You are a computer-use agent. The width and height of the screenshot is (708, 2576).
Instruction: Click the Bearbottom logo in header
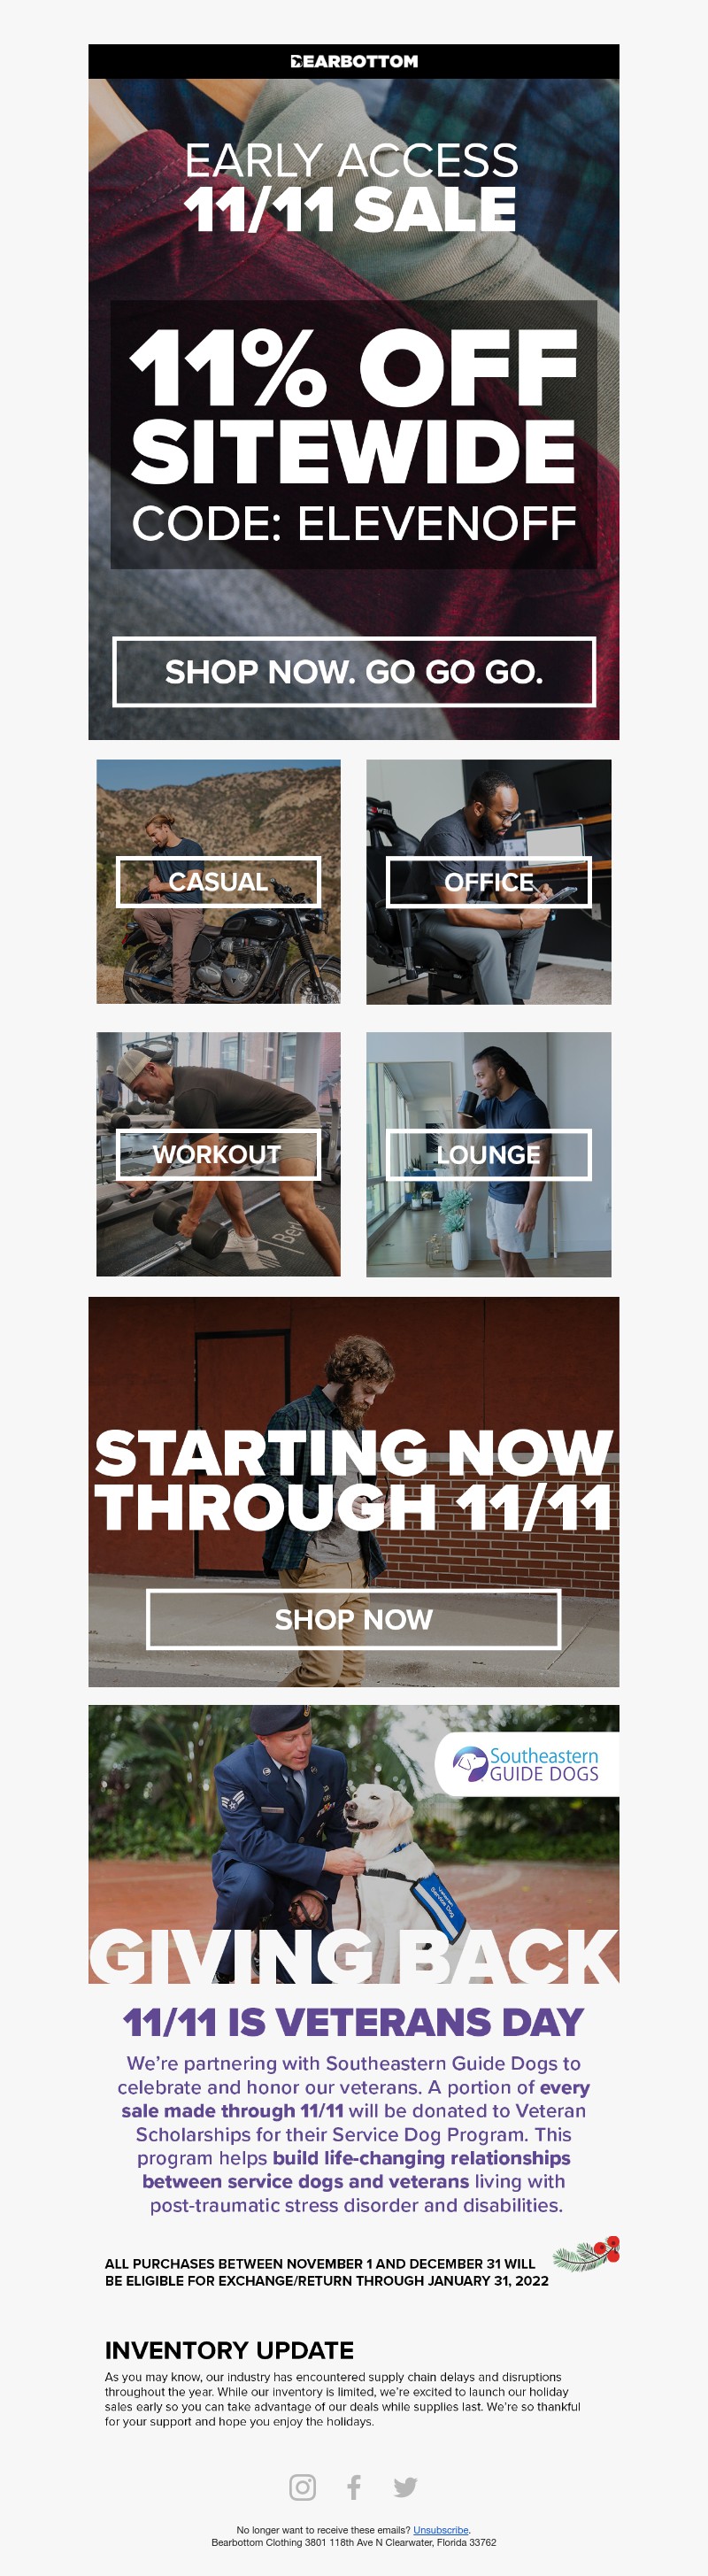354,61
